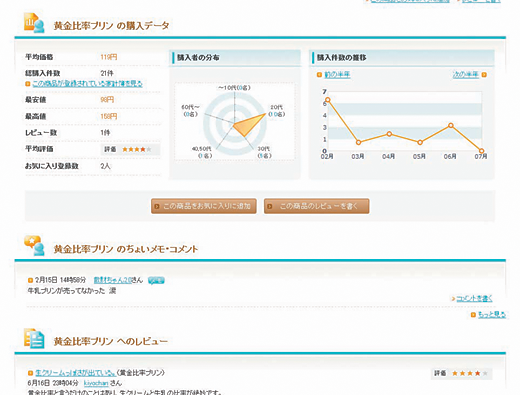Click the purchase data section chart icon
Image resolution: width=520 pixels, height=395 pixels.
(x=34, y=23)
